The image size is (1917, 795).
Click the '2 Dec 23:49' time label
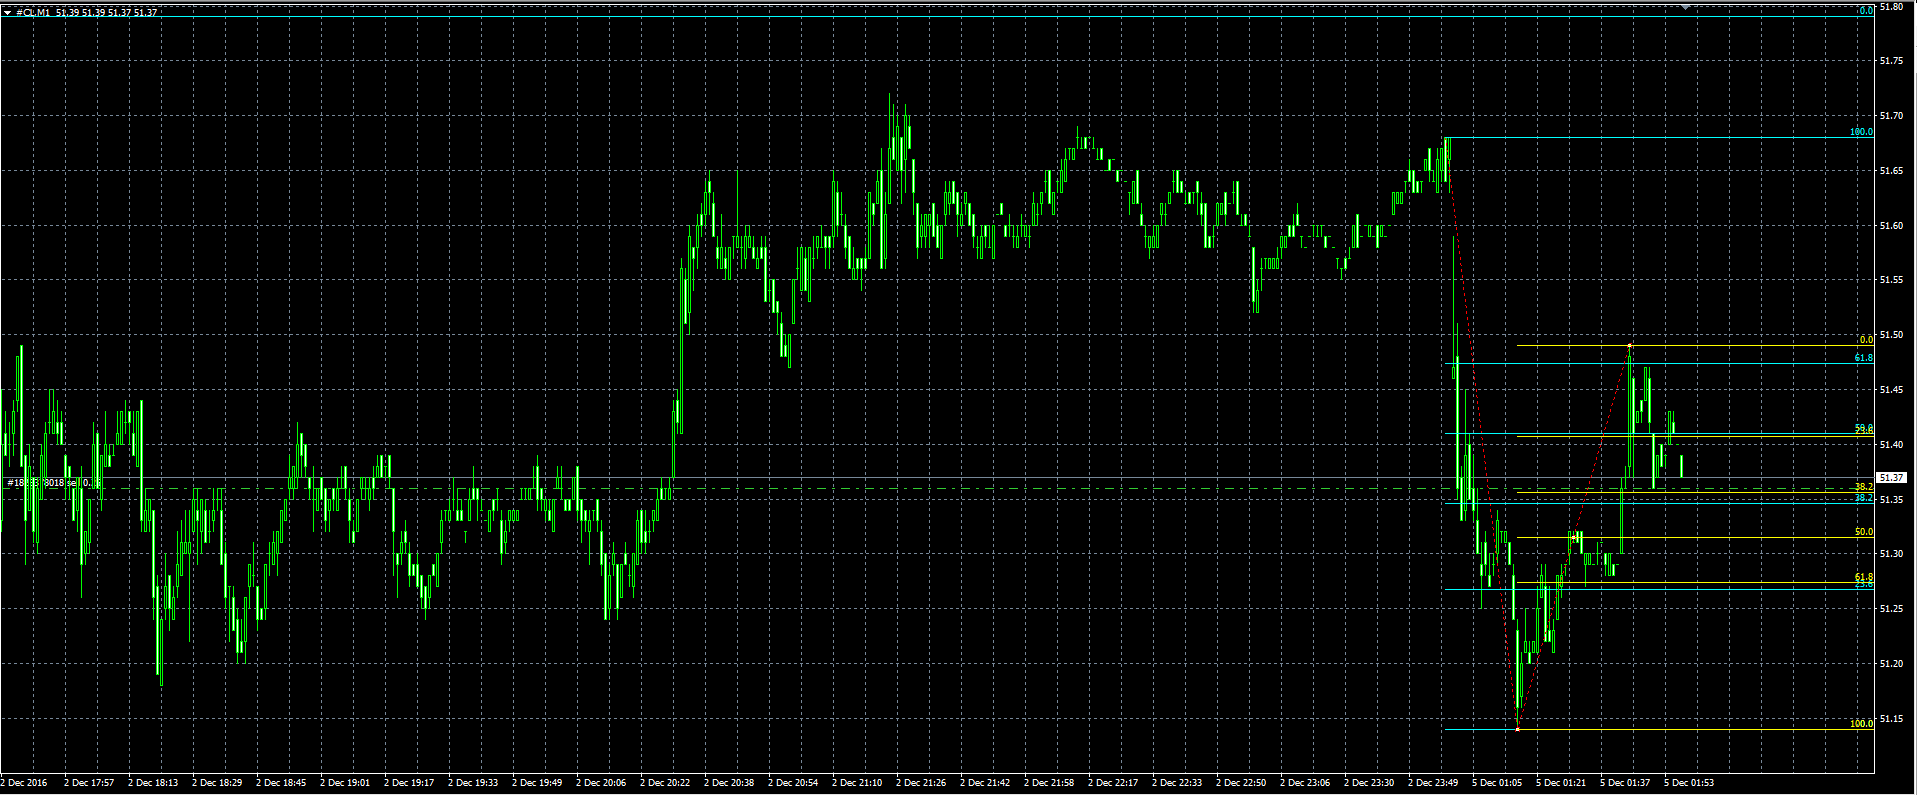(x=1433, y=783)
